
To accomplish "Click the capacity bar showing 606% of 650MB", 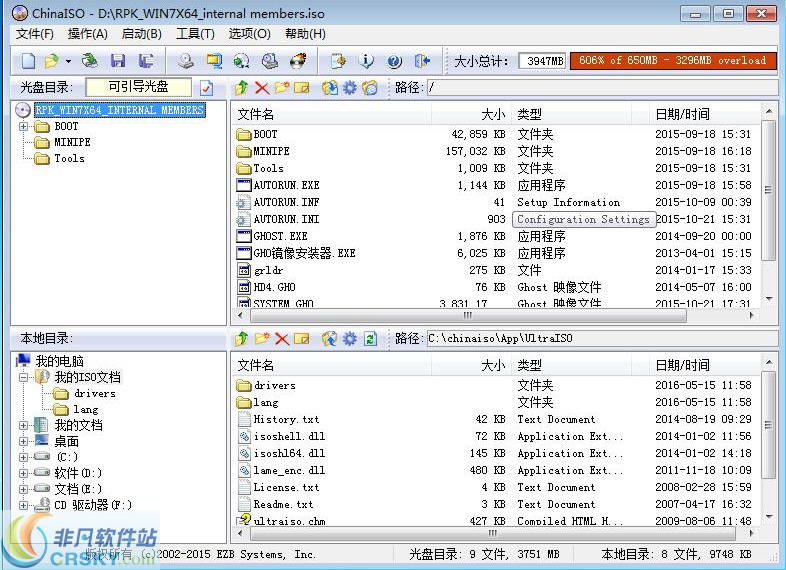I will click(673, 60).
